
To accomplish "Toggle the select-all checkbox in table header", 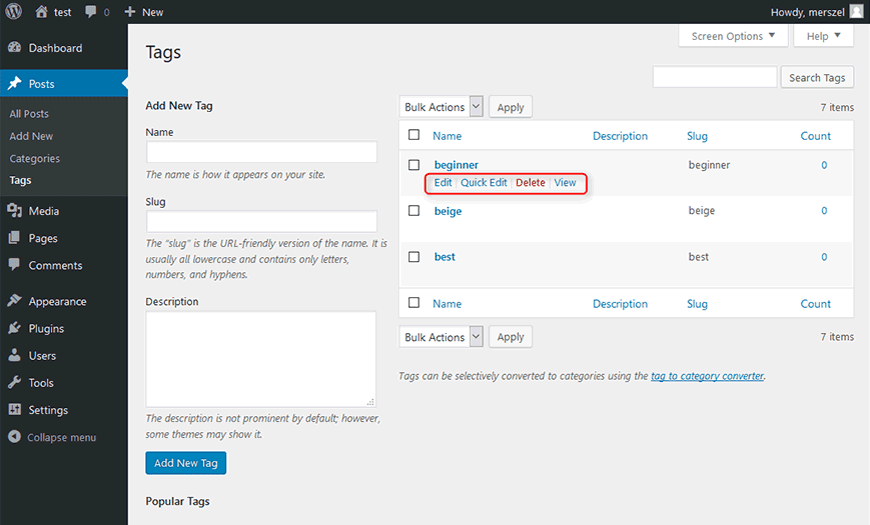I will 414,135.
